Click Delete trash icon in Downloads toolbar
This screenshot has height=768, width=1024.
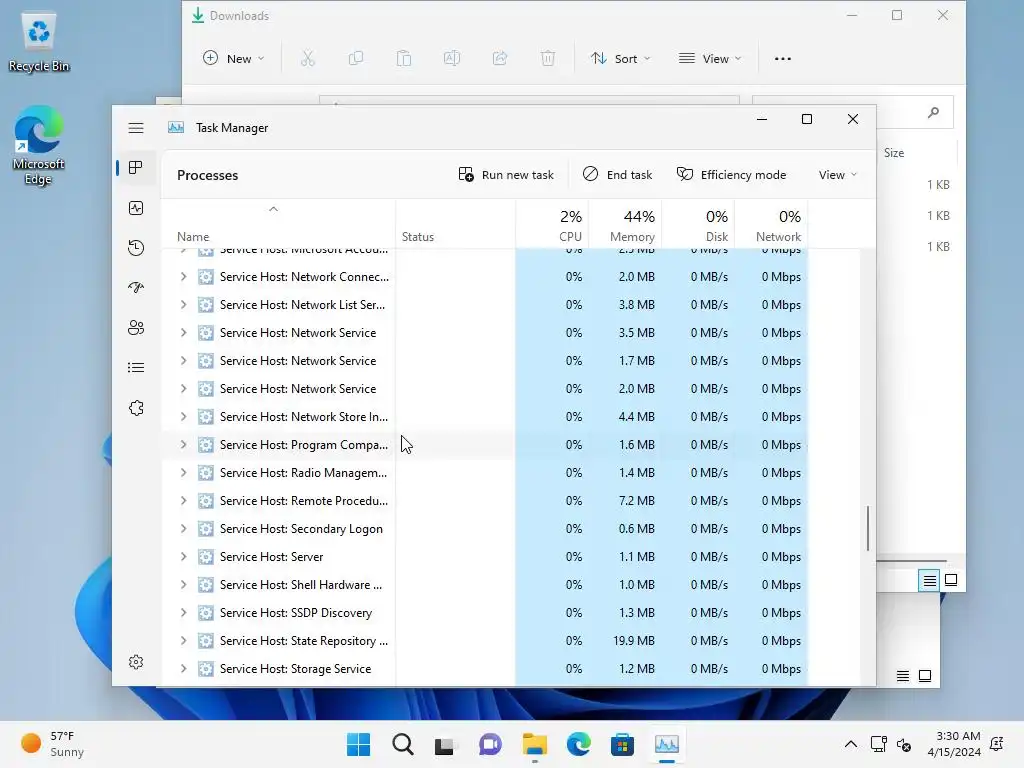pyautogui.click(x=548, y=59)
